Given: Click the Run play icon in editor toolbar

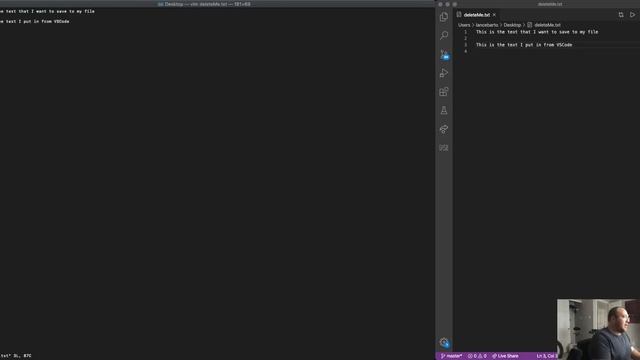Looking at the screenshot, I should tap(632, 15).
